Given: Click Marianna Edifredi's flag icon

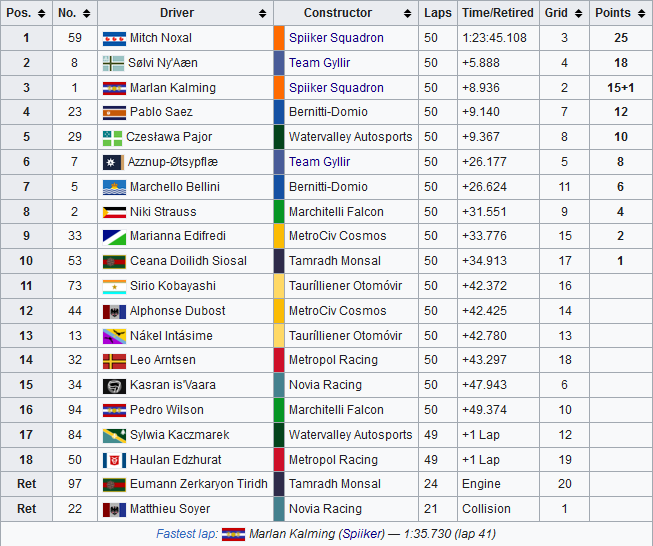Looking at the screenshot, I should coord(114,237).
